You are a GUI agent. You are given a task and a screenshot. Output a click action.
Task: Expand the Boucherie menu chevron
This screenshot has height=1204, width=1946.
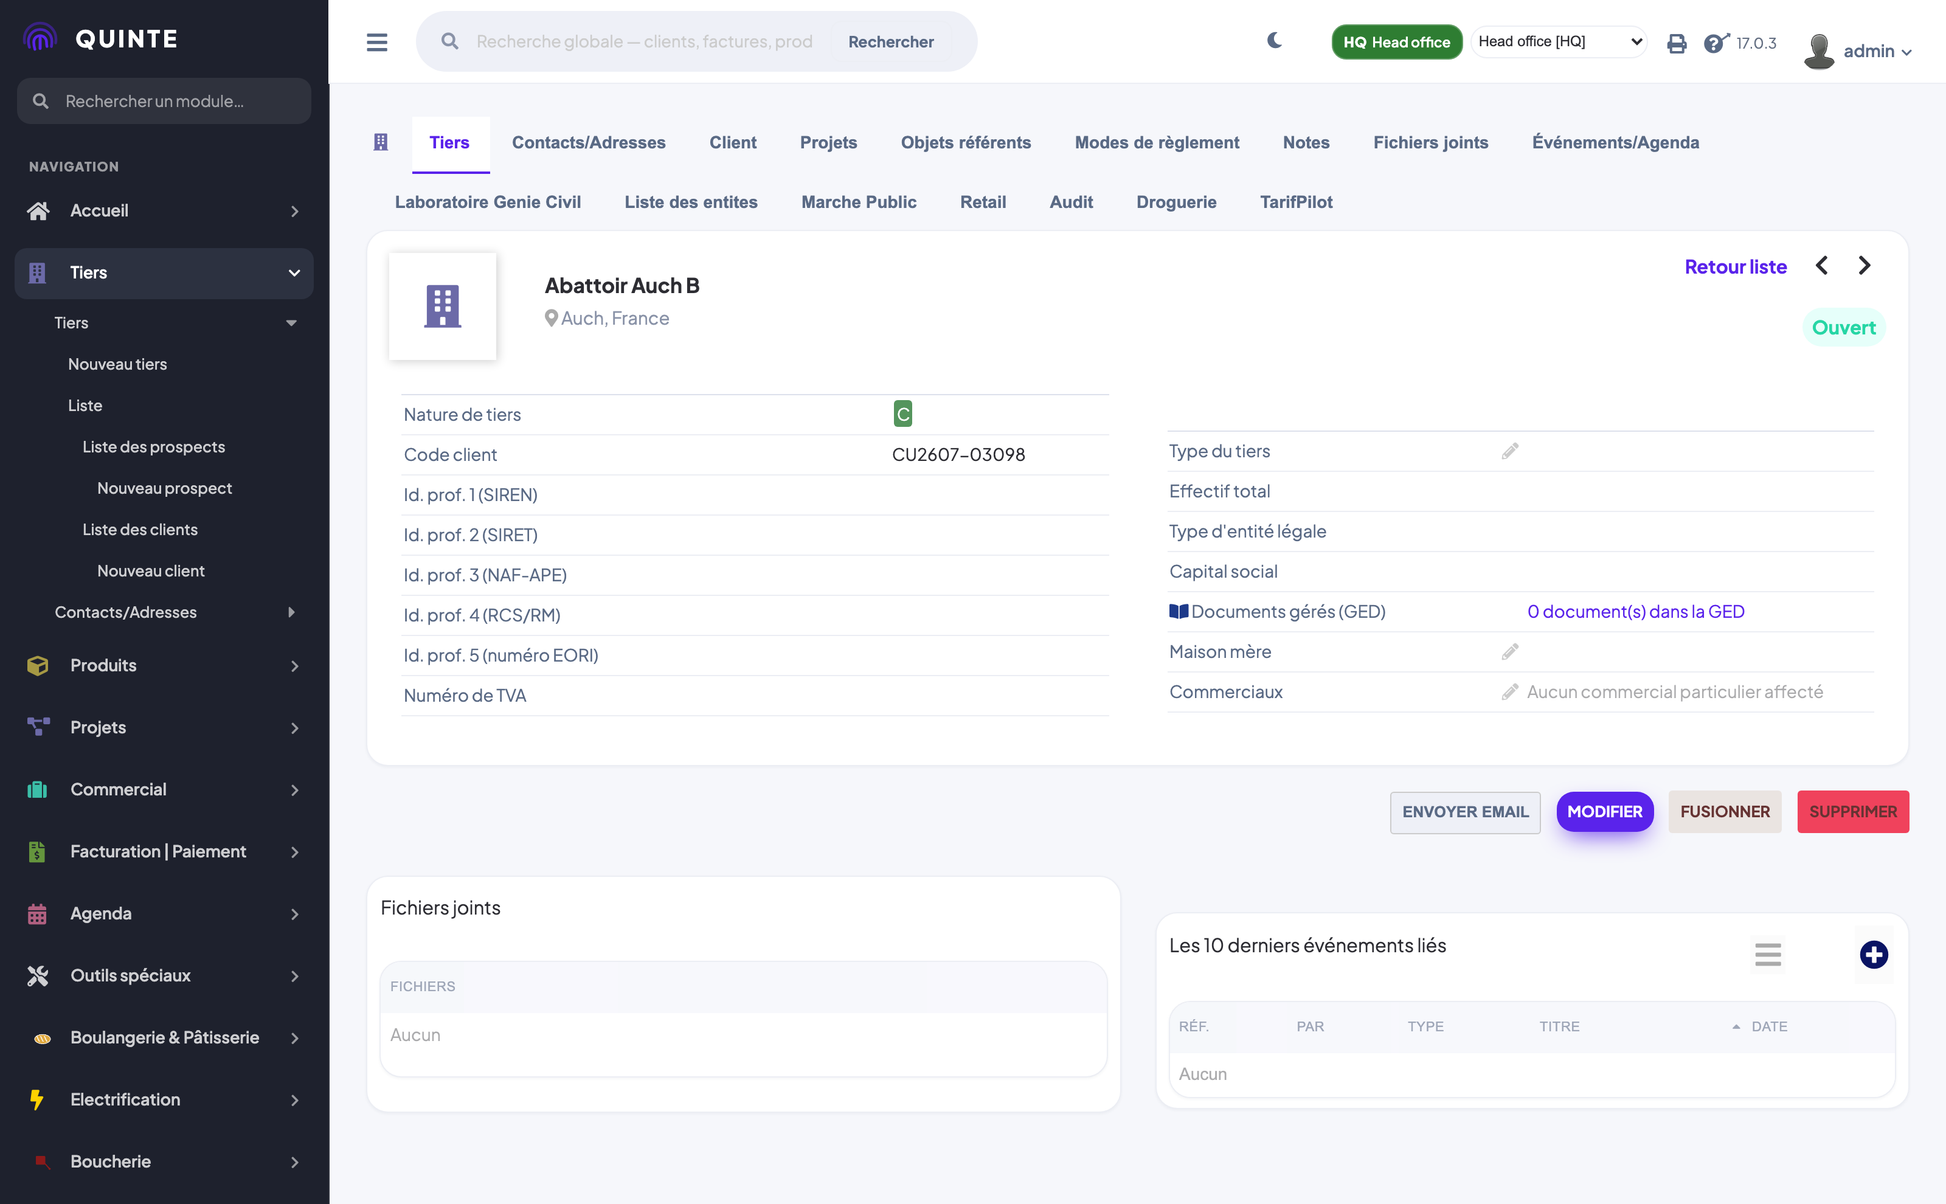pos(294,1161)
